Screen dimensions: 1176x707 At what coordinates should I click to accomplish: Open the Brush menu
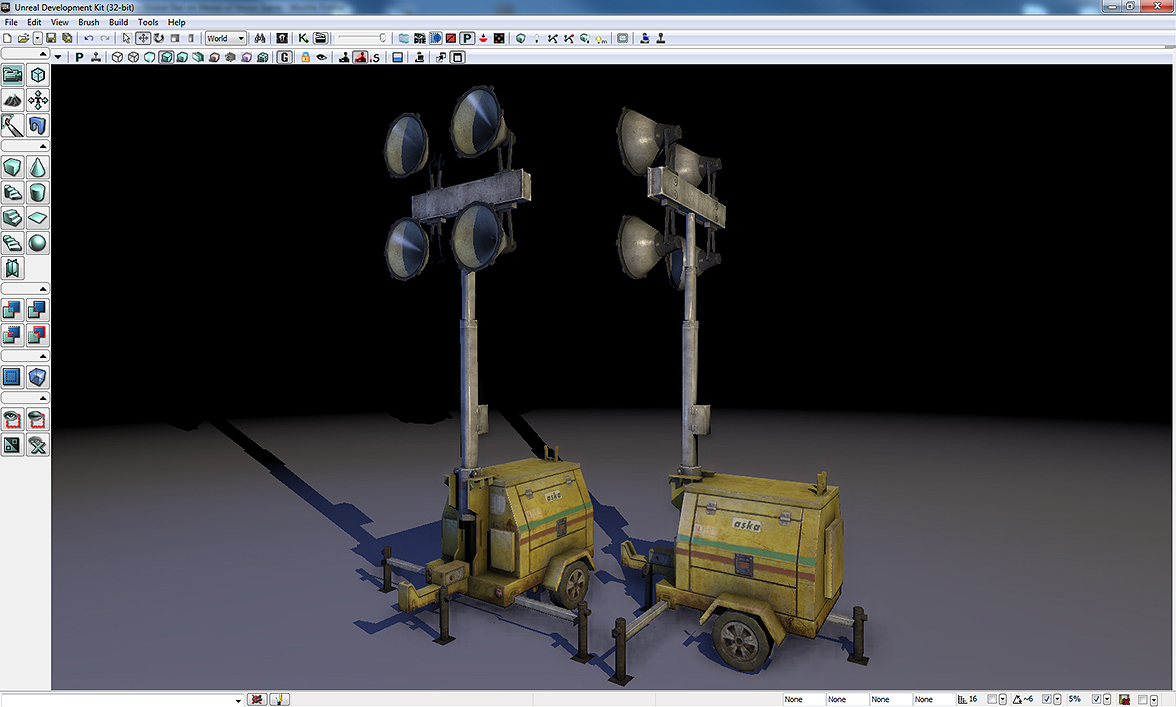88,22
